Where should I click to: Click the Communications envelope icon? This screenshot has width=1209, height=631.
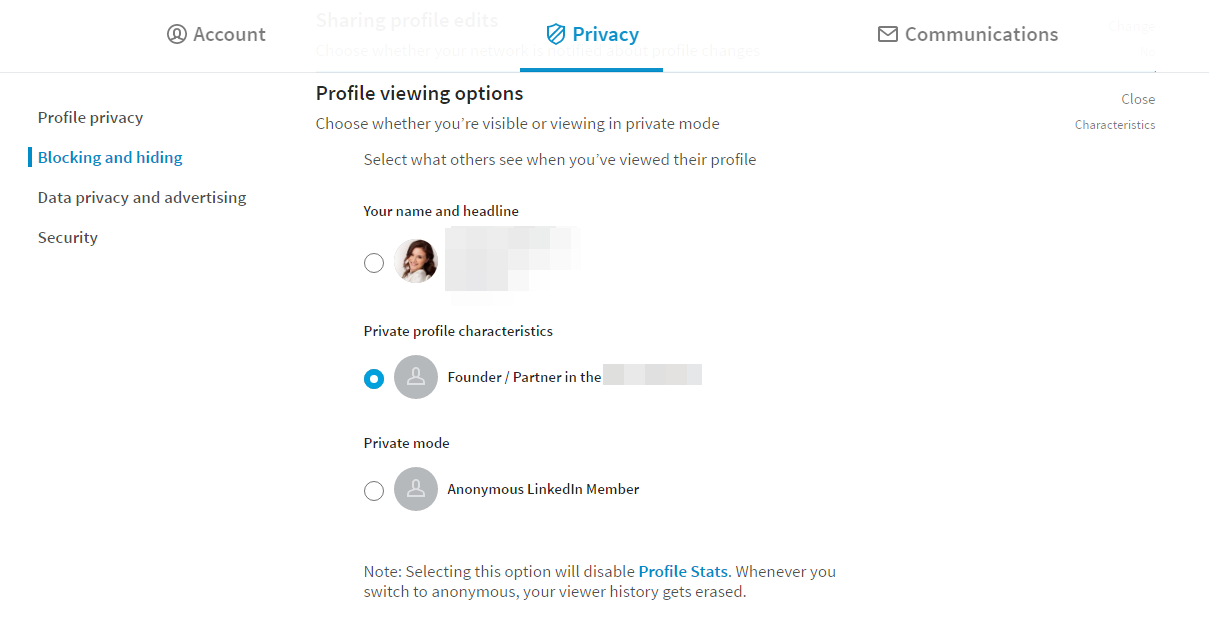[x=887, y=34]
